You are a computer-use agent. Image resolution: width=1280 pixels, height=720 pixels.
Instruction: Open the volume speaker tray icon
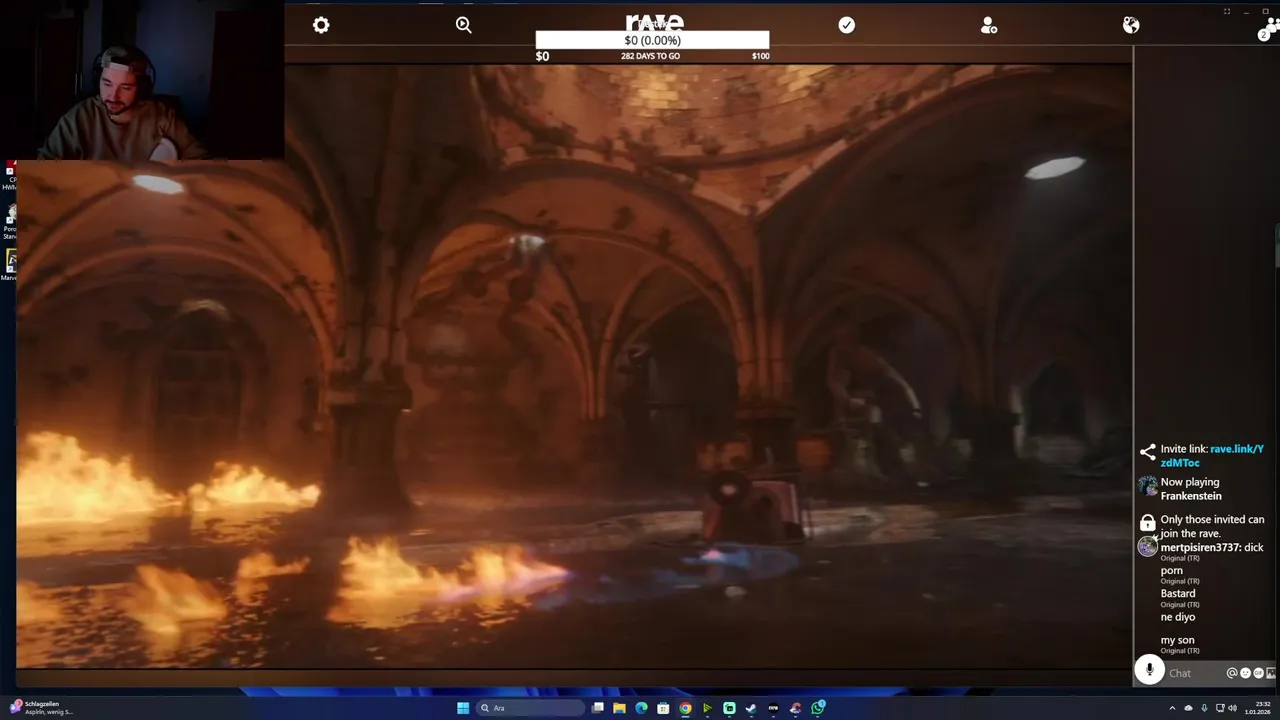click(1233, 708)
